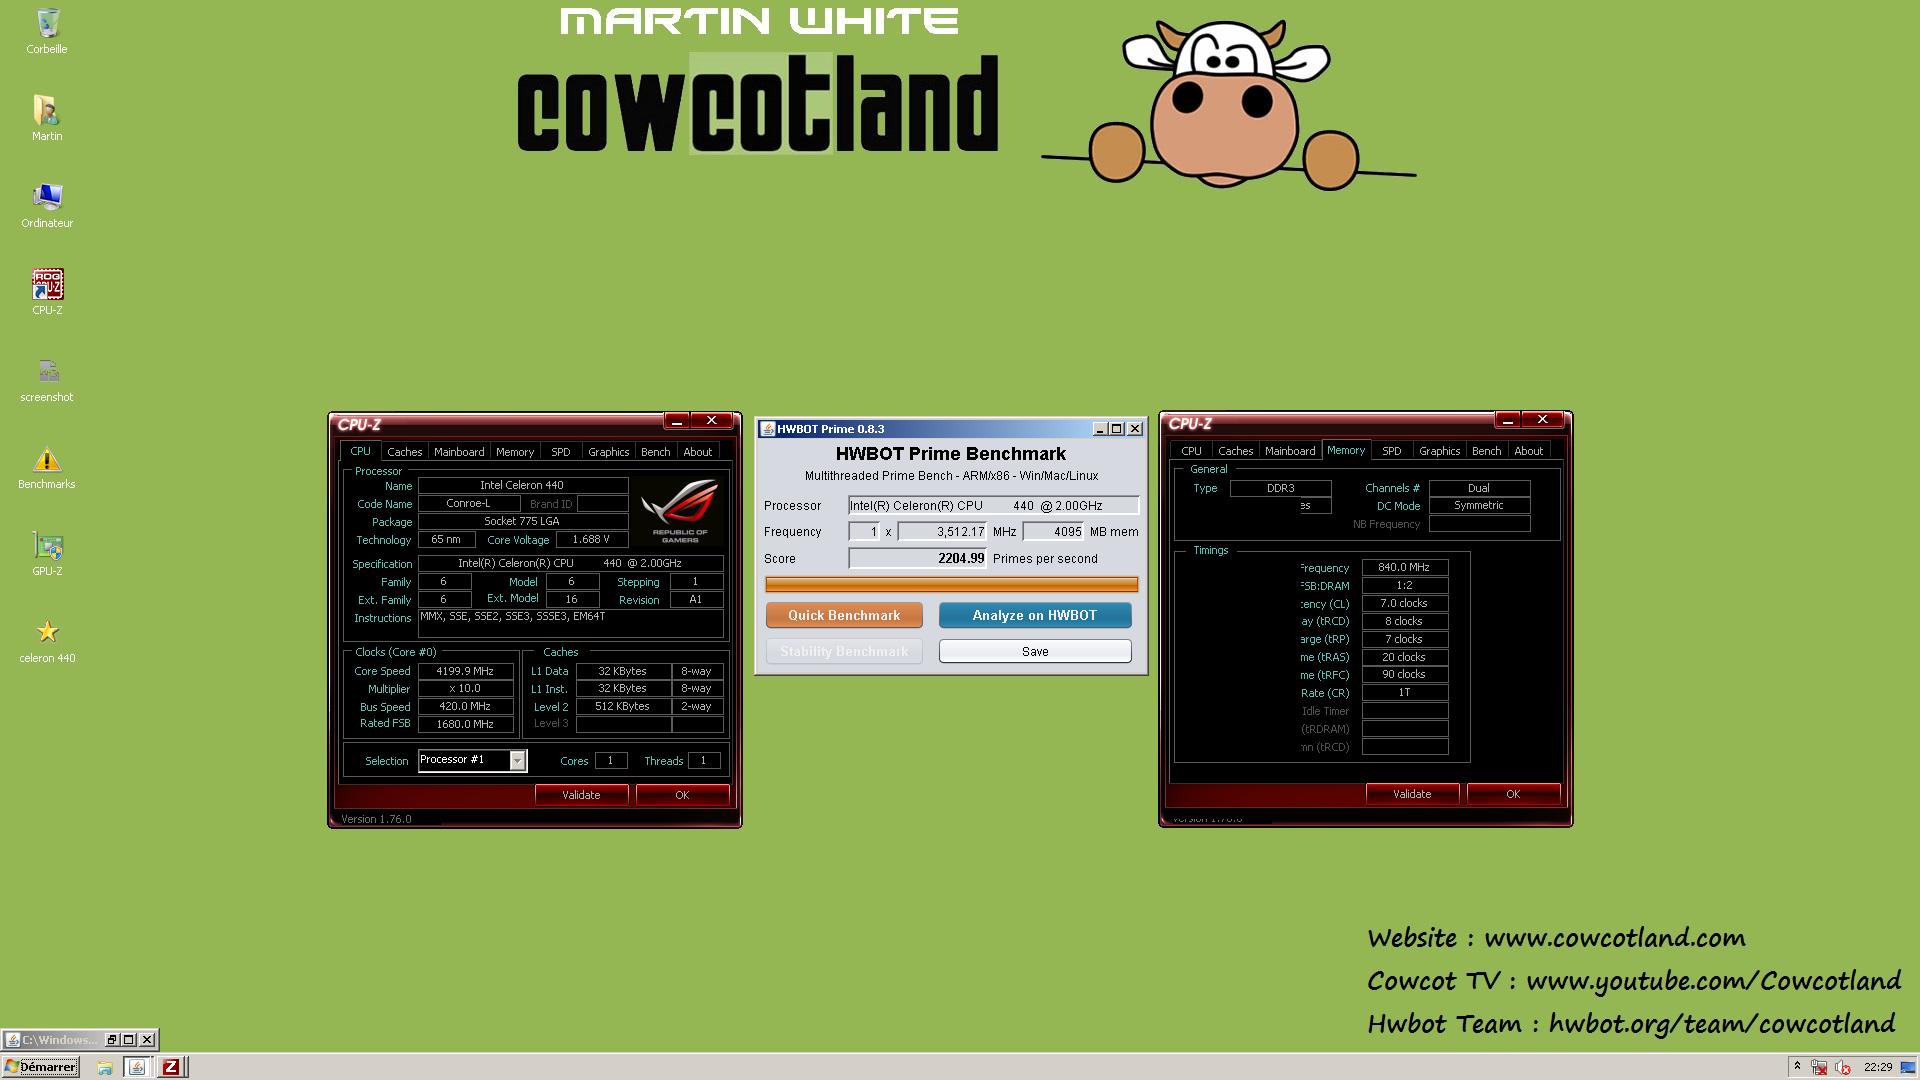Click Validate in right CPU-Z window
This screenshot has height=1080, width=1920.
(x=1412, y=794)
